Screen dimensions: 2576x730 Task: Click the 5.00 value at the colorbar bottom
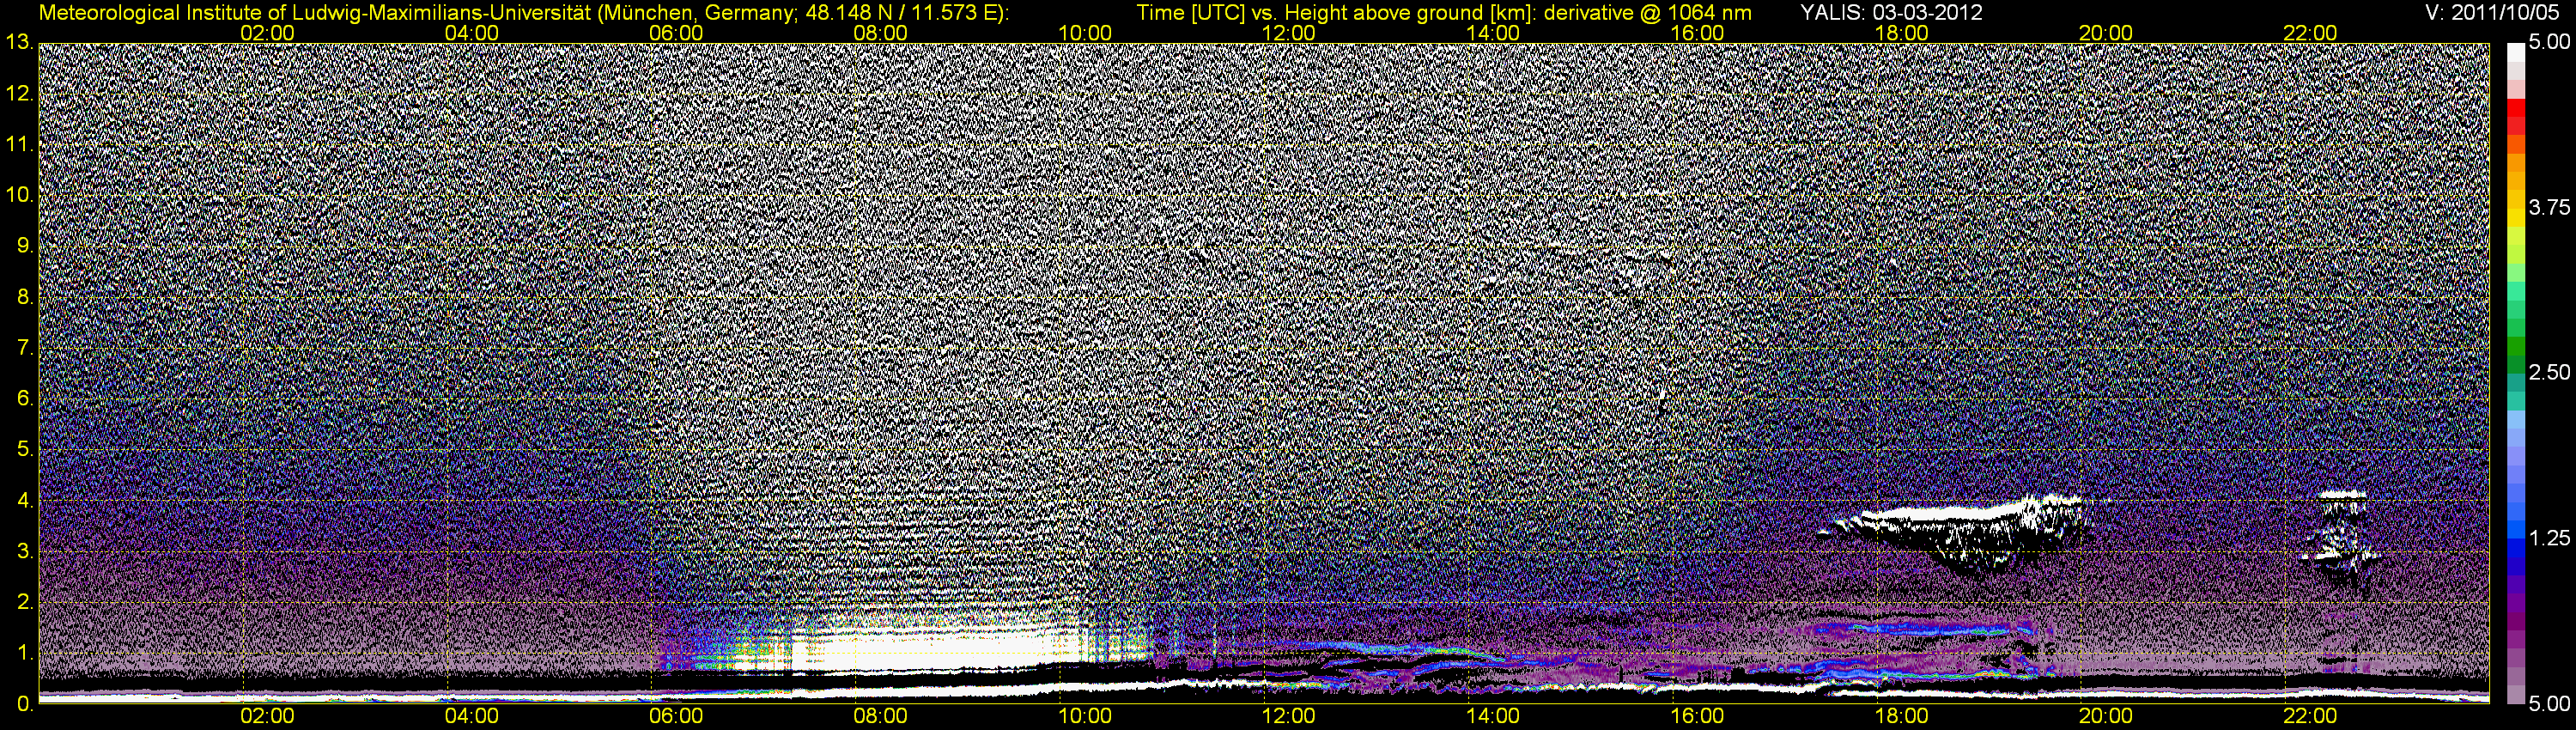point(2549,705)
